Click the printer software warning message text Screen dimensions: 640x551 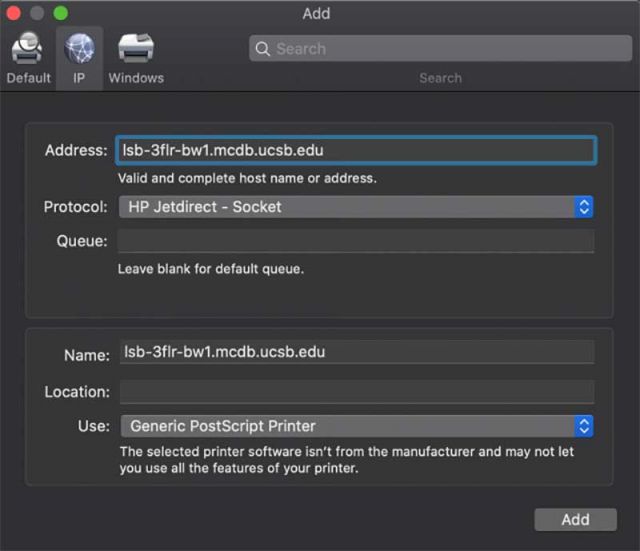tap(347, 460)
